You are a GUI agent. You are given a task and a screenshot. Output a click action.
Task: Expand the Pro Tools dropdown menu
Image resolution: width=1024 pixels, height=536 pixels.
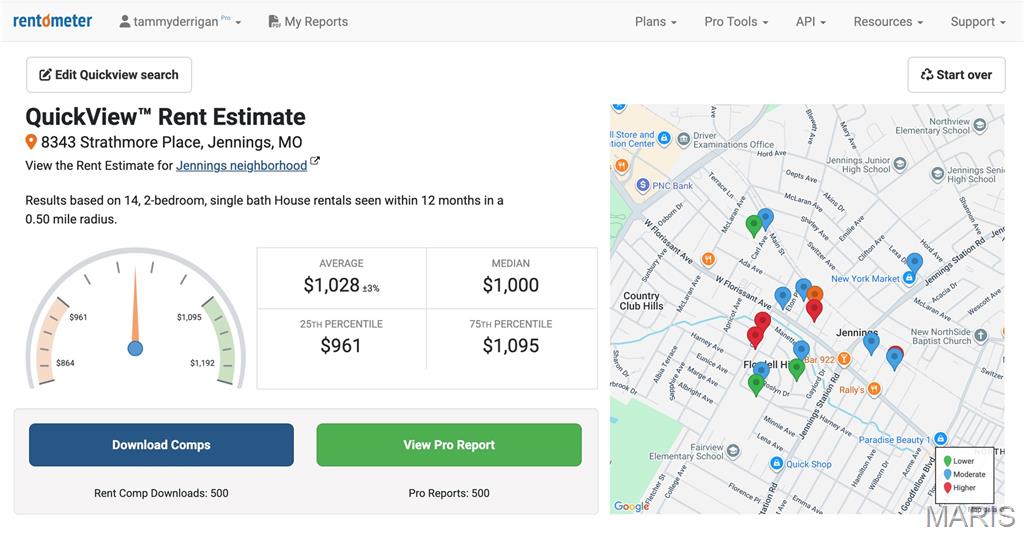click(736, 21)
